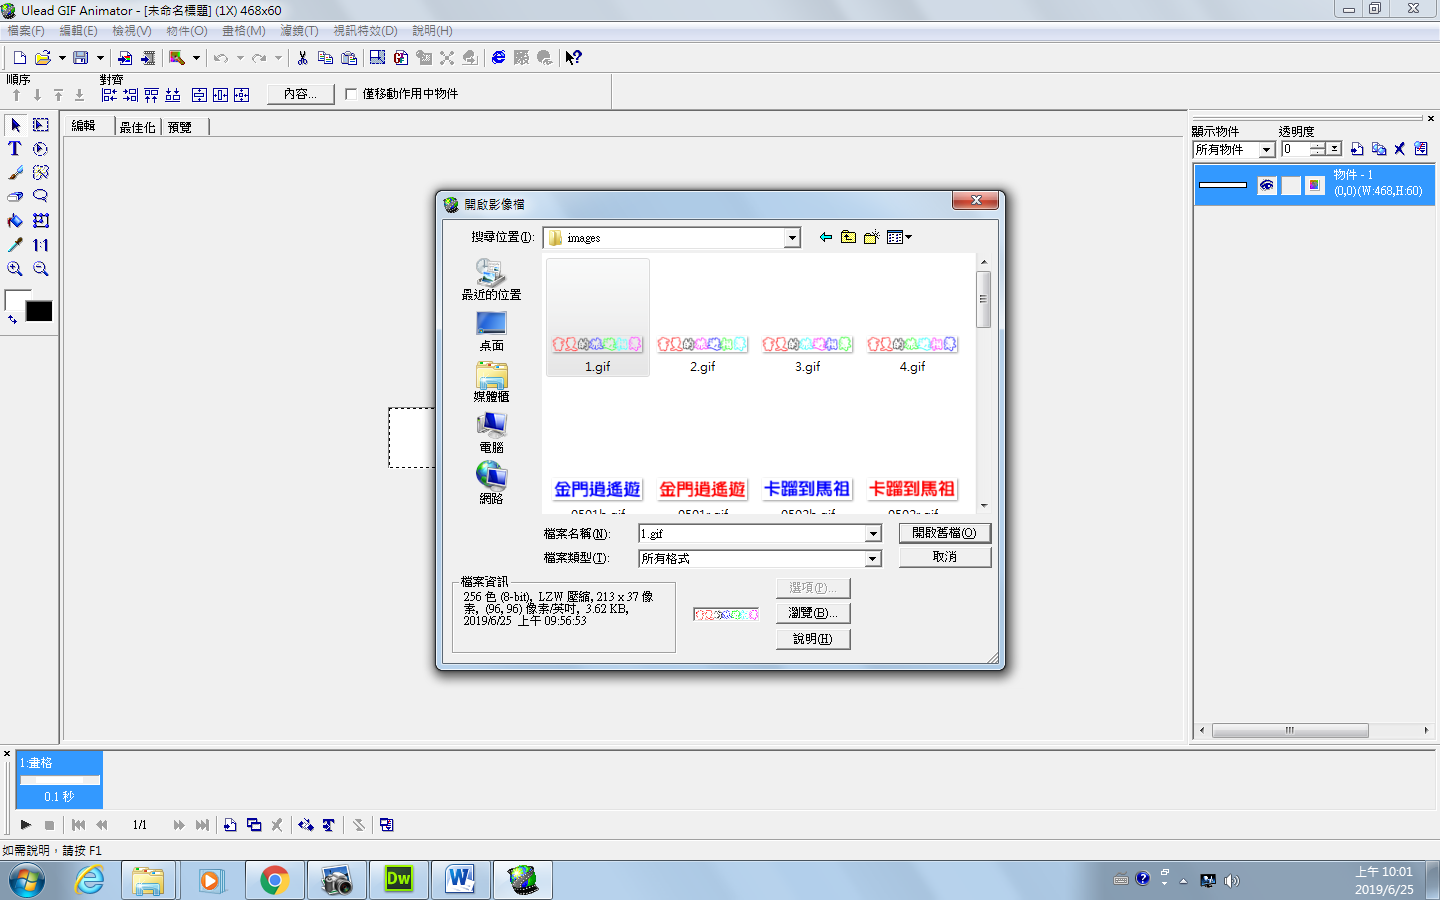Click Create New Folder icon in dialog

pos(872,237)
